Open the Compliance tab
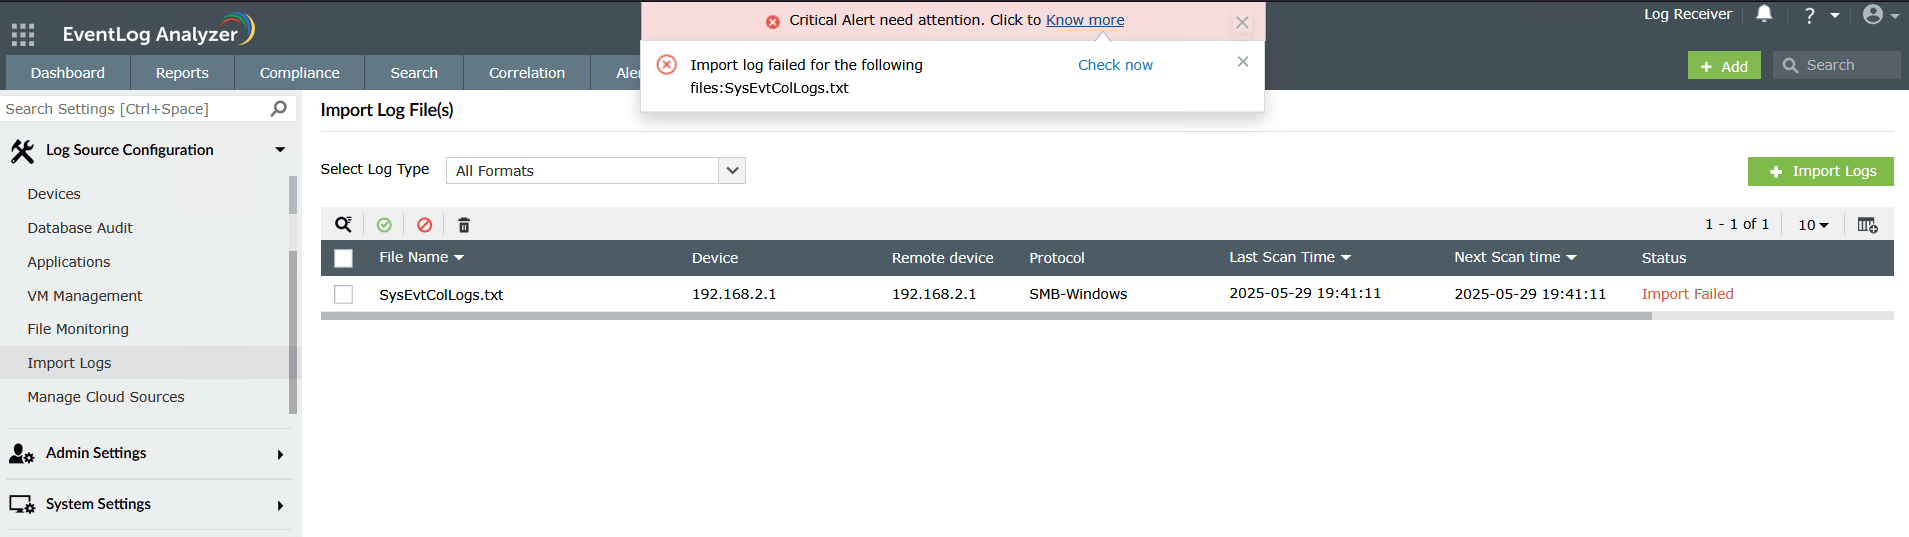This screenshot has height=537, width=1909. pyautogui.click(x=299, y=73)
